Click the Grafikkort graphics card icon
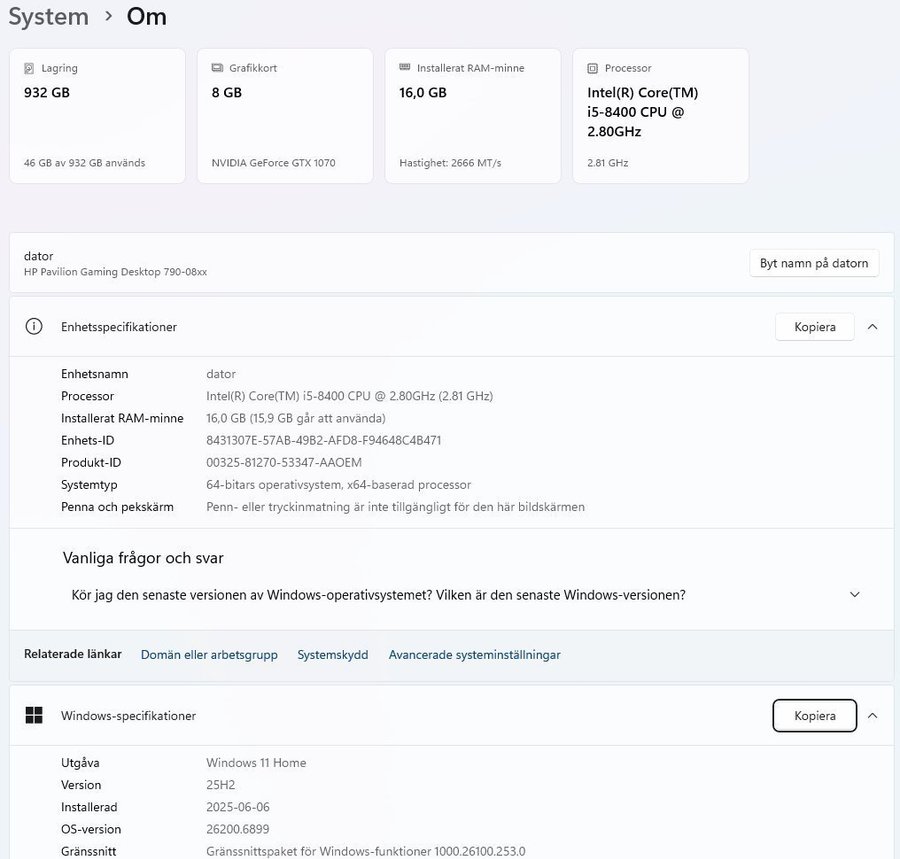The width and height of the screenshot is (900, 859). click(x=217, y=68)
